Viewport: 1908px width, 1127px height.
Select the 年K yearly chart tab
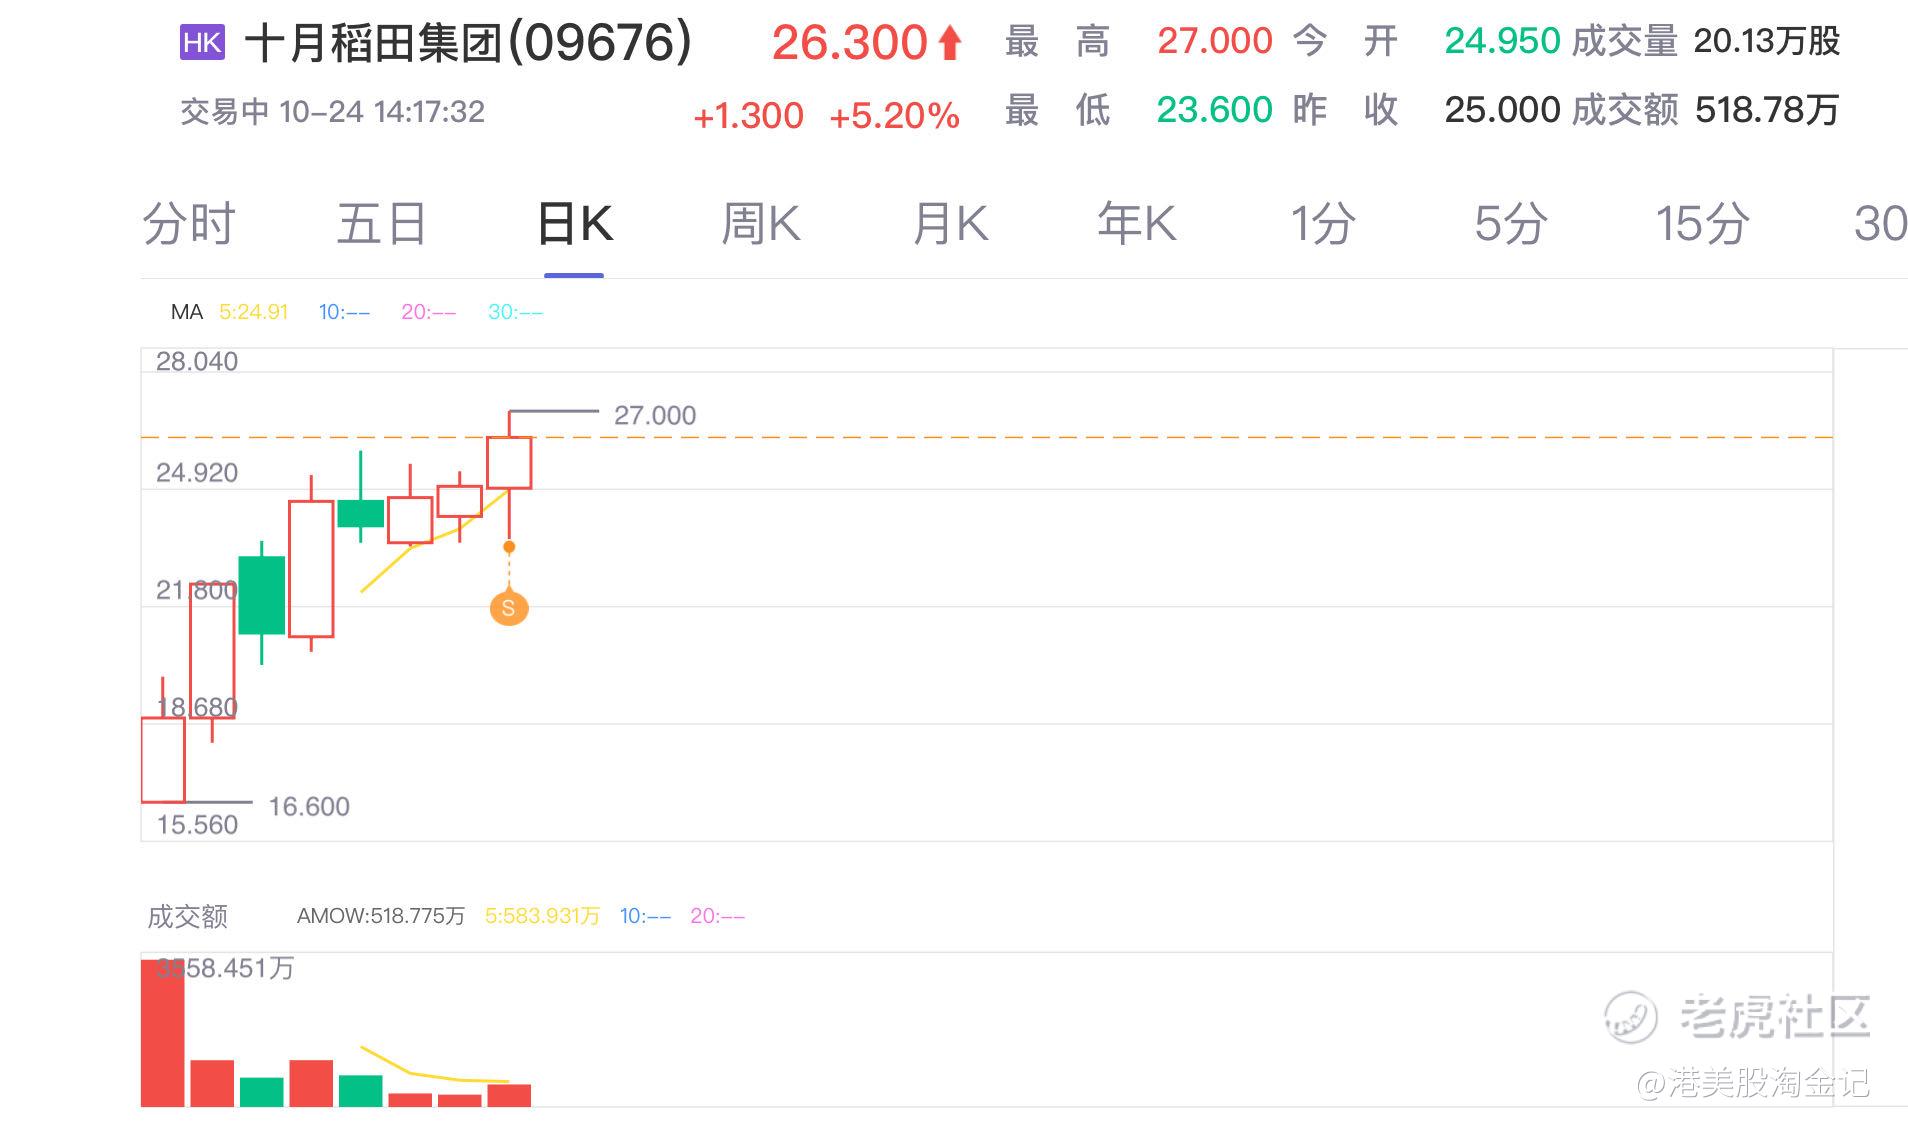click(1137, 223)
